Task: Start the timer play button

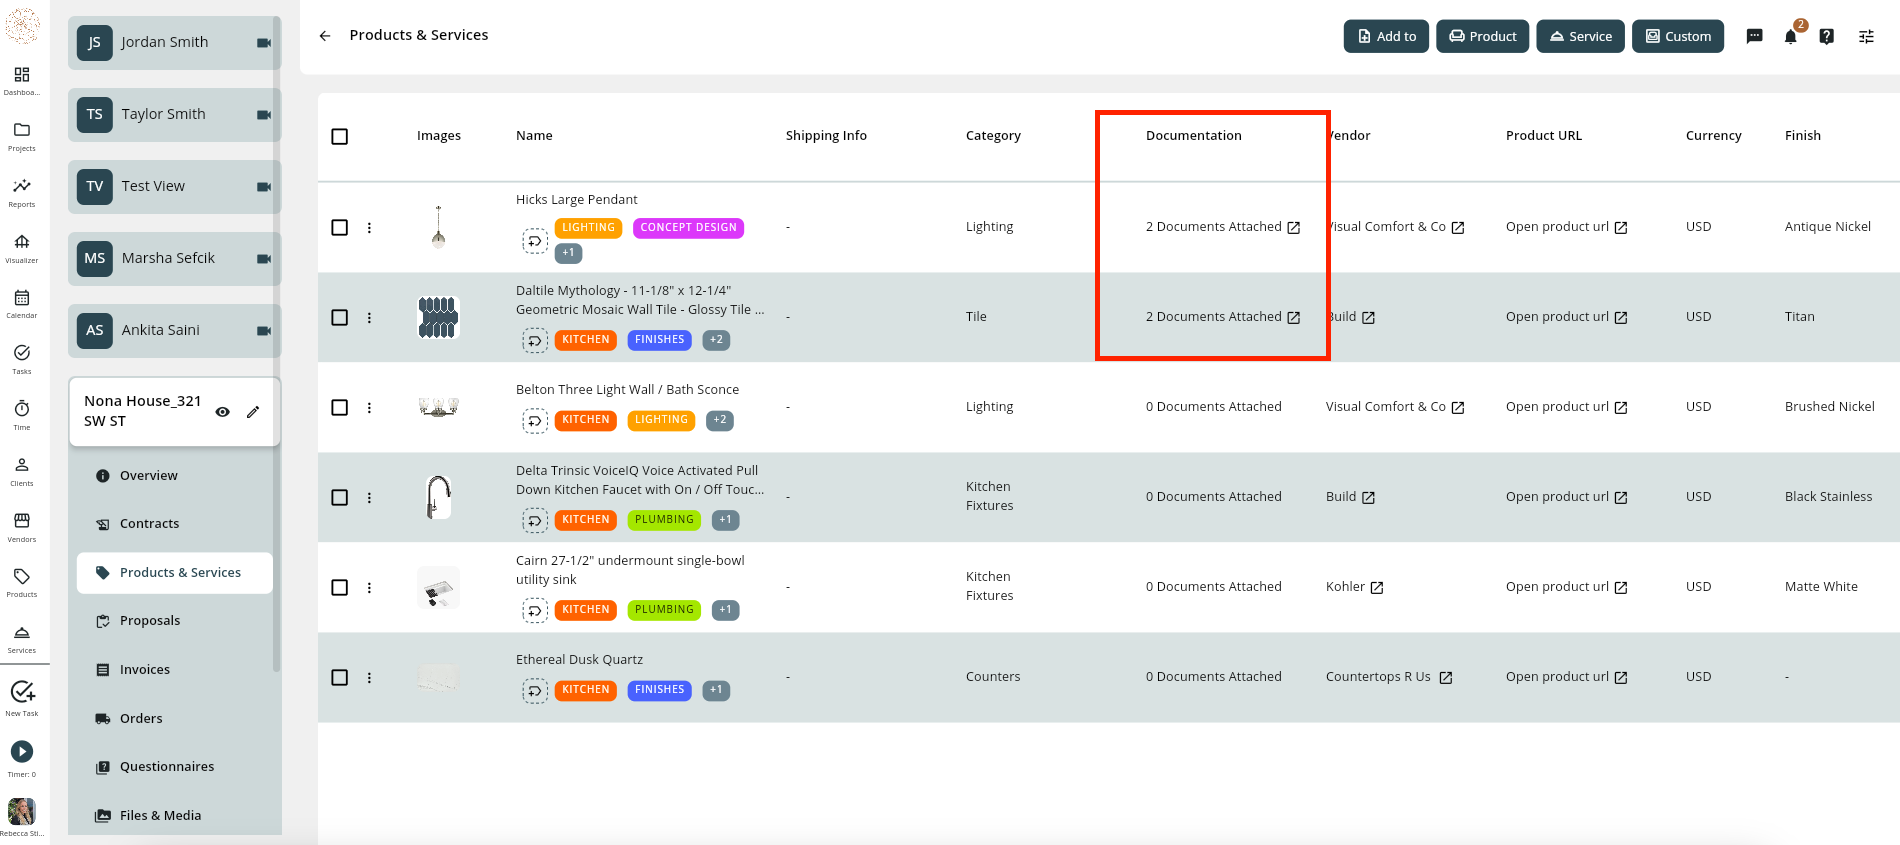Action: (22, 751)
